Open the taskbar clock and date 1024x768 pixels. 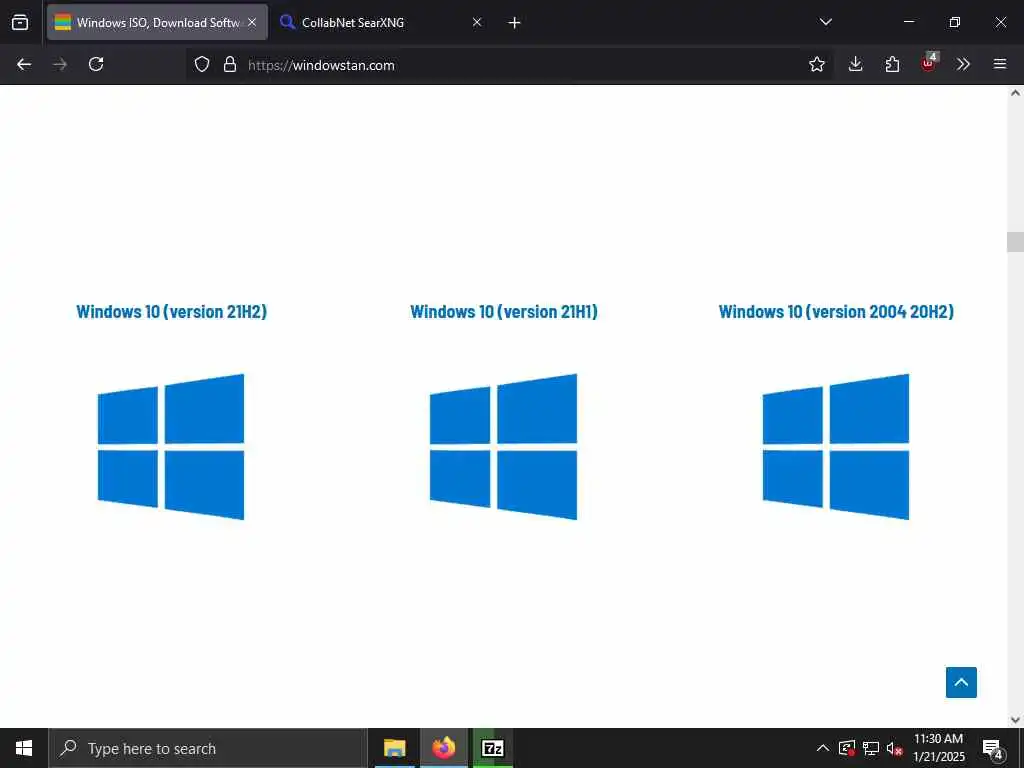coord(938,748)
